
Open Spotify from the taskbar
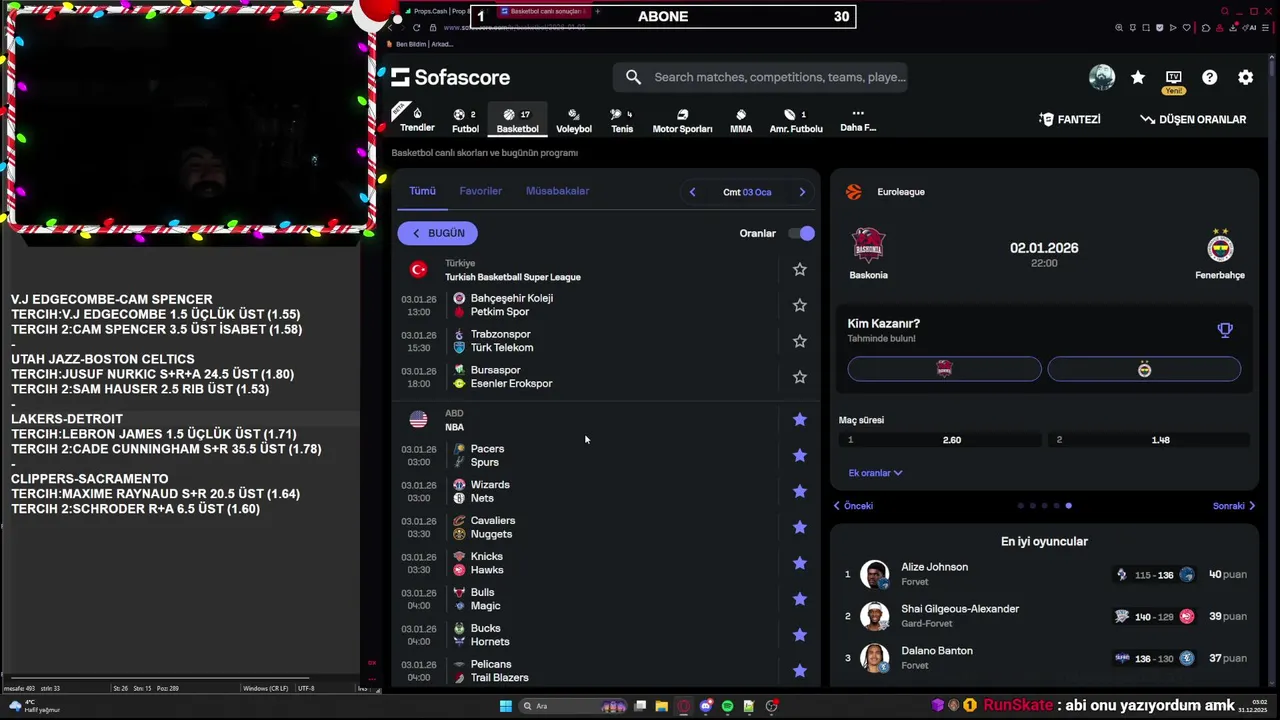coord(727,706)
